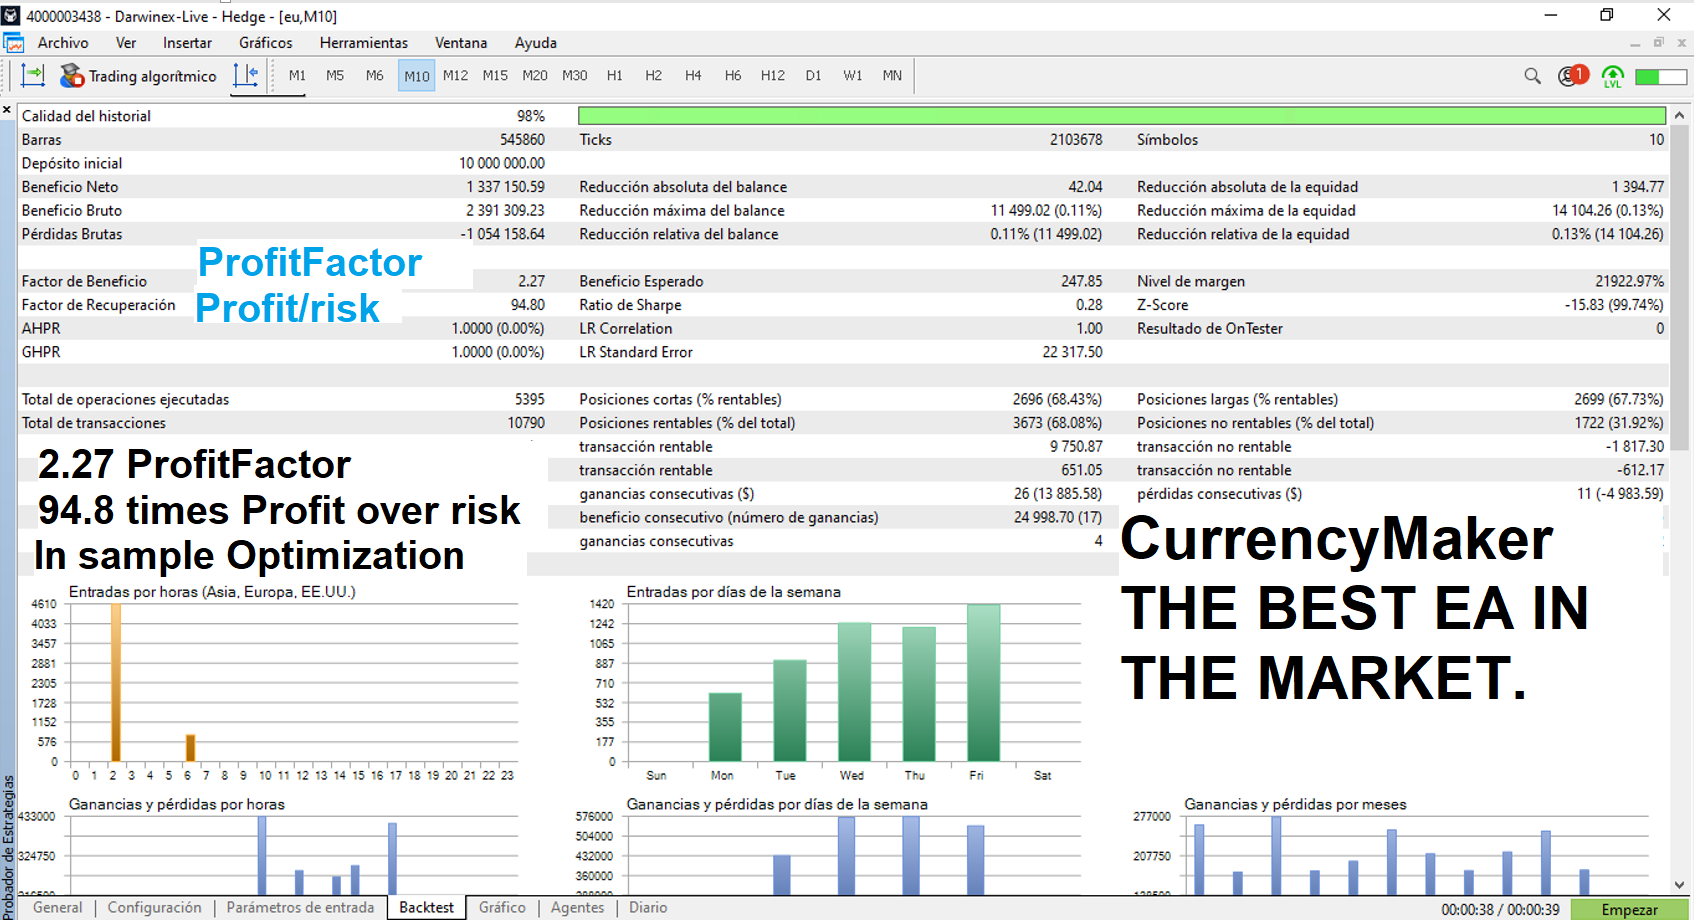
Task: Open the Parámetros de entrada tab
Action: click(300, 907)
